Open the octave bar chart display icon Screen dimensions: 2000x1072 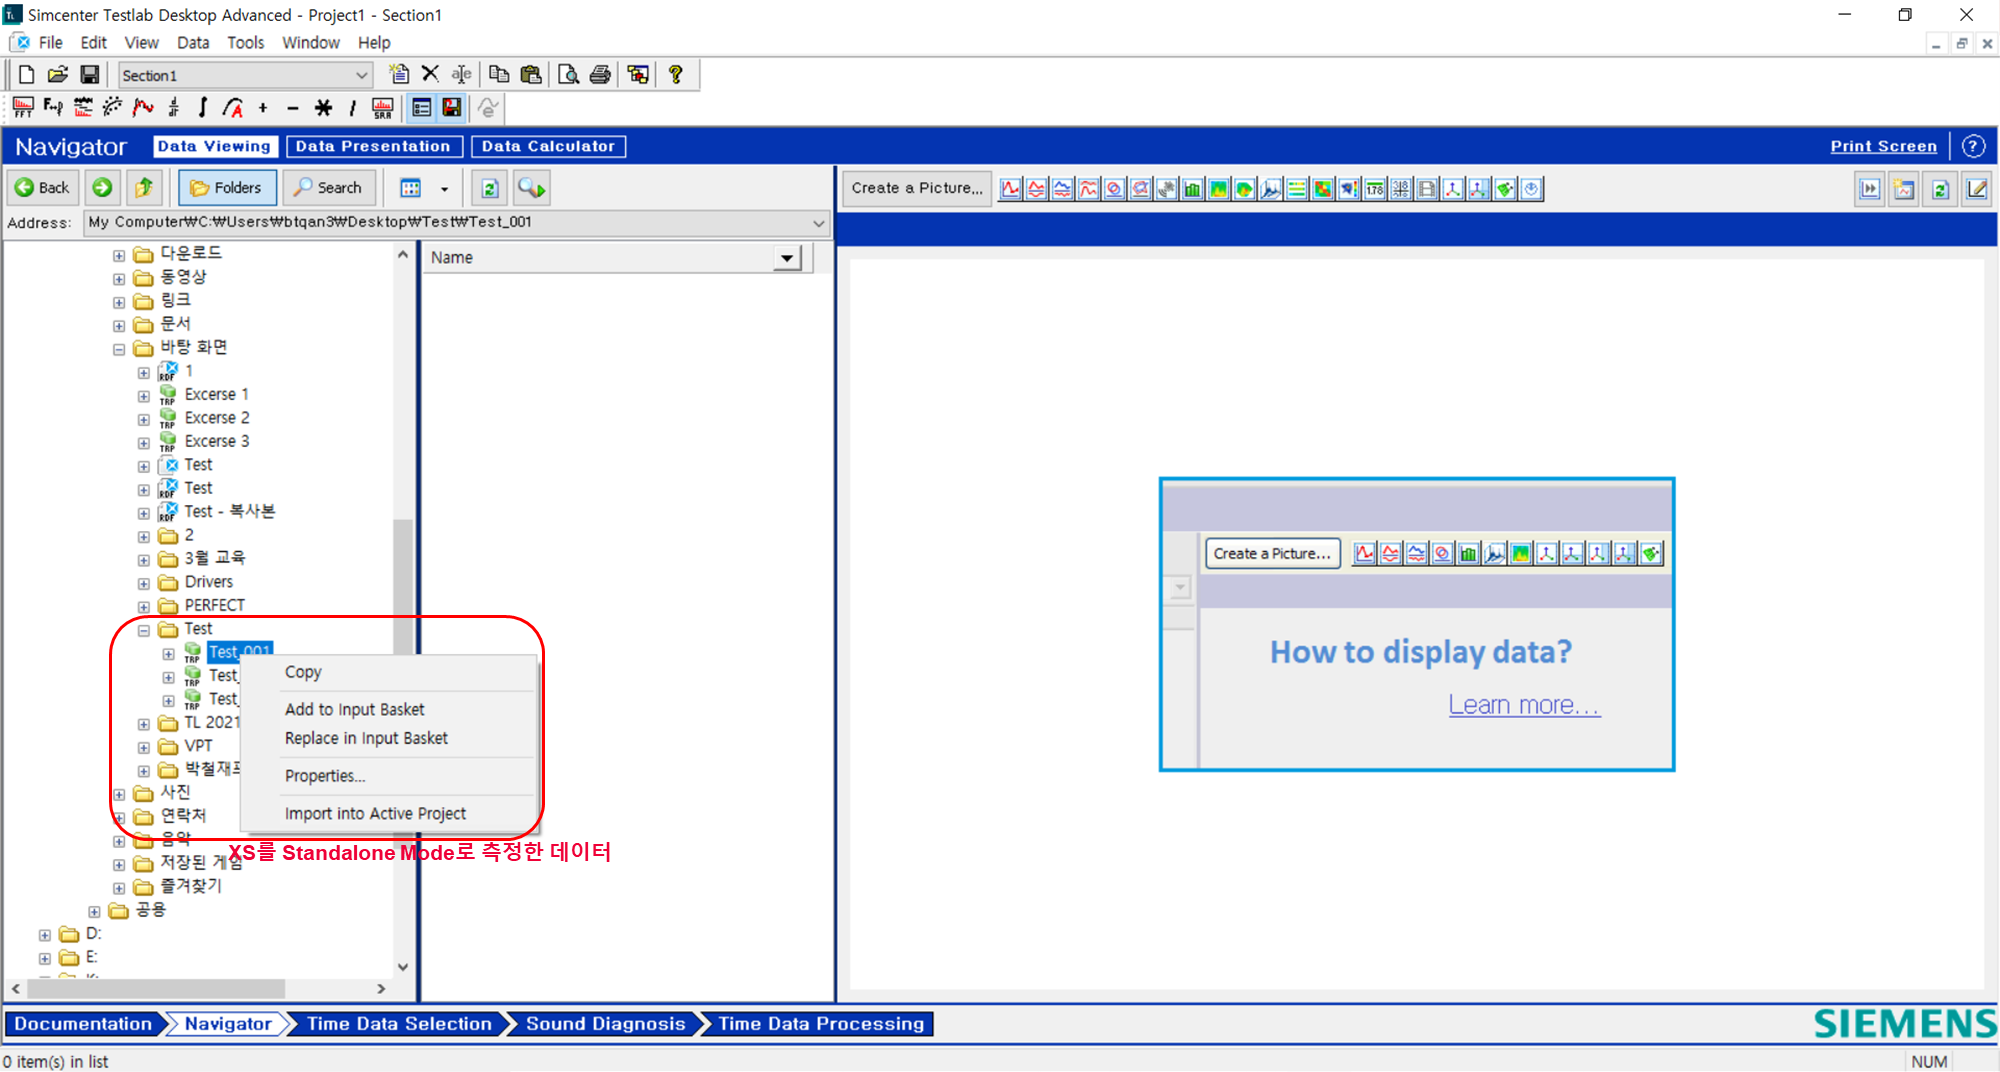(x=1193, y=189)
